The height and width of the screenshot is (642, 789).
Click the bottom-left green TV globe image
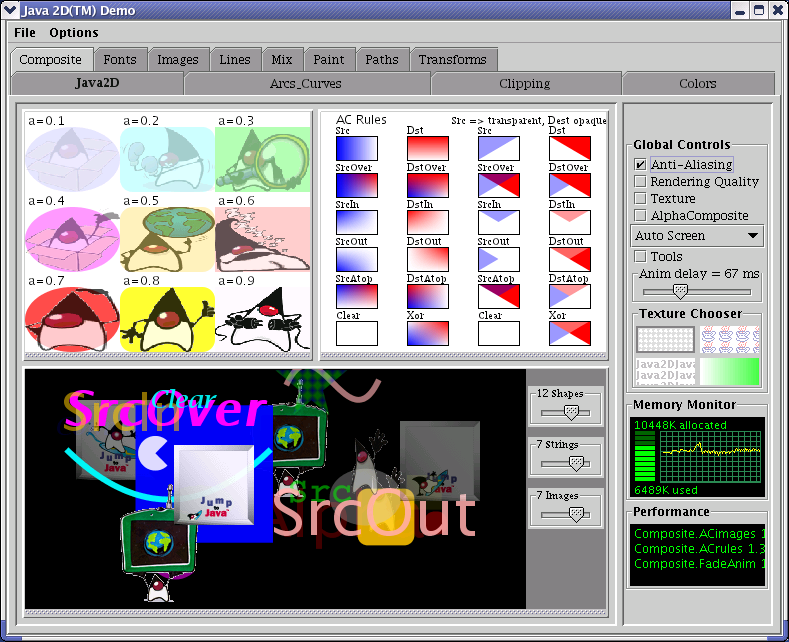pos(159,541)
